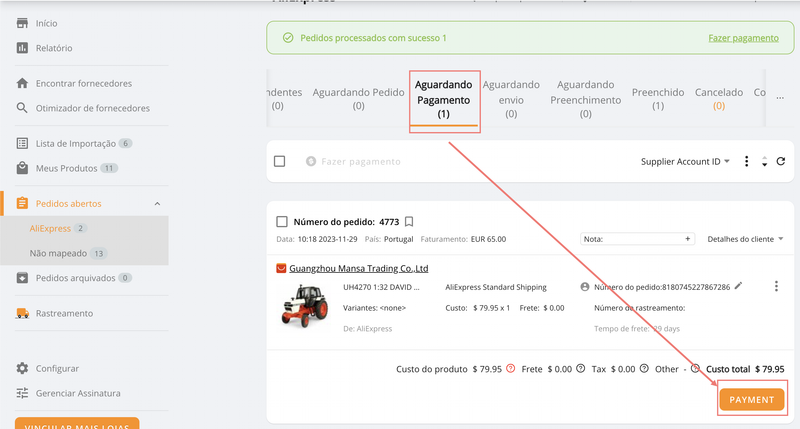Screen dimensions: 800x429
Task: Click the bookmark icon beside order 4773
Action: 409,222
